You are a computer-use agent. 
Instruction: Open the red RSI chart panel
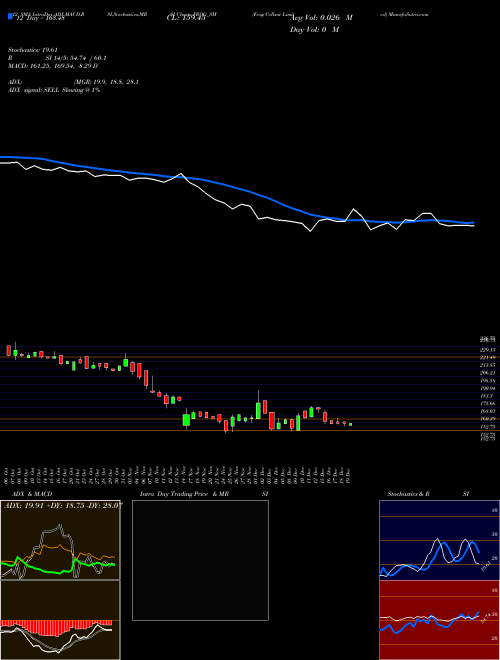[439, 620]
